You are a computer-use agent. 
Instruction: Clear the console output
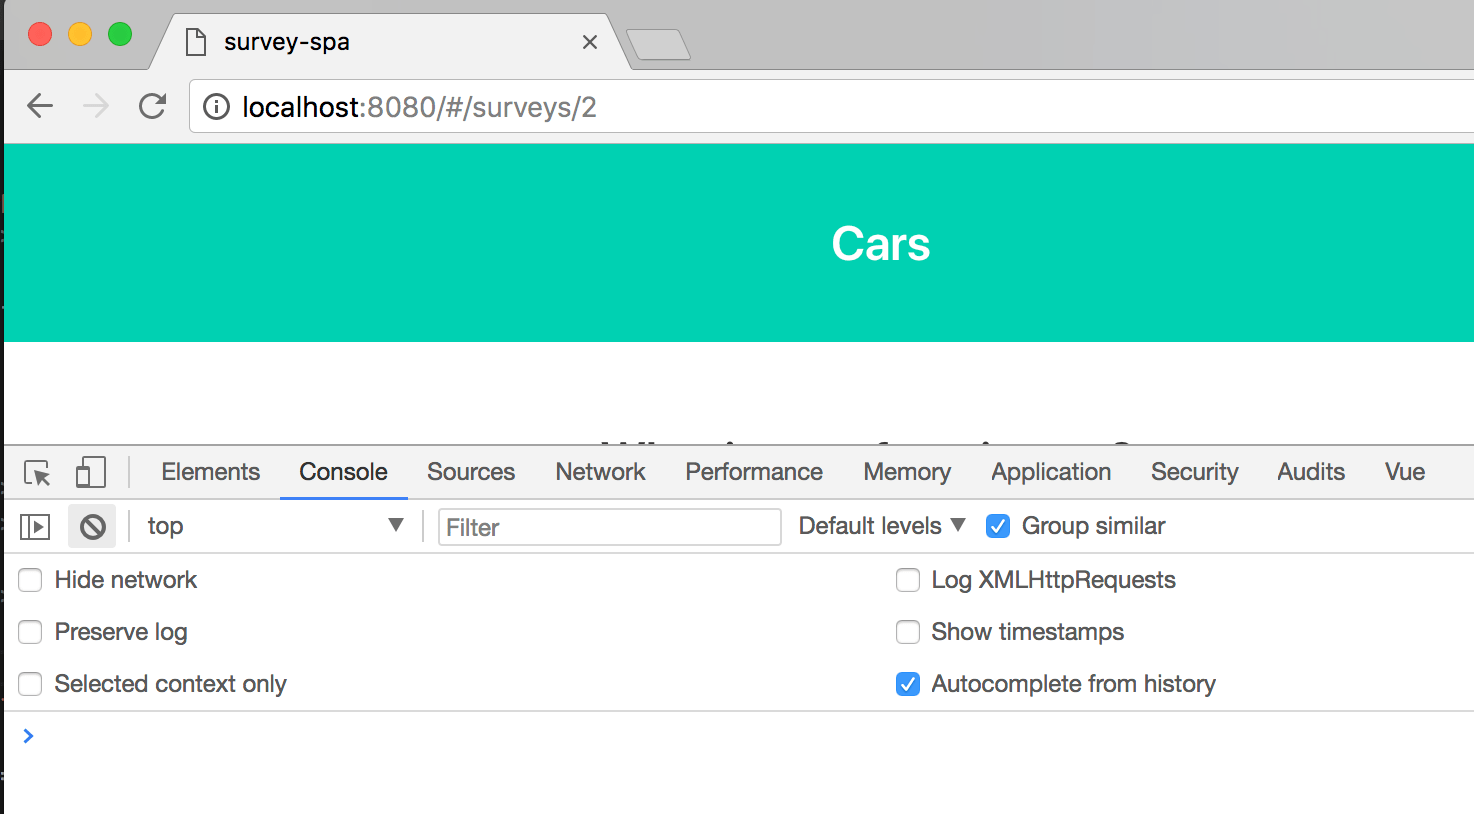pyautogui.click(x=91, y=525)
